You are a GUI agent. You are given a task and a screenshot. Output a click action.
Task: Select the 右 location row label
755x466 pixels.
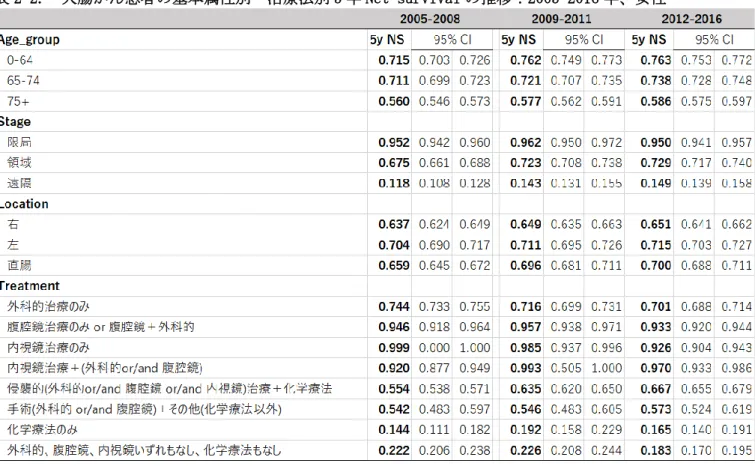coord(13,224)
